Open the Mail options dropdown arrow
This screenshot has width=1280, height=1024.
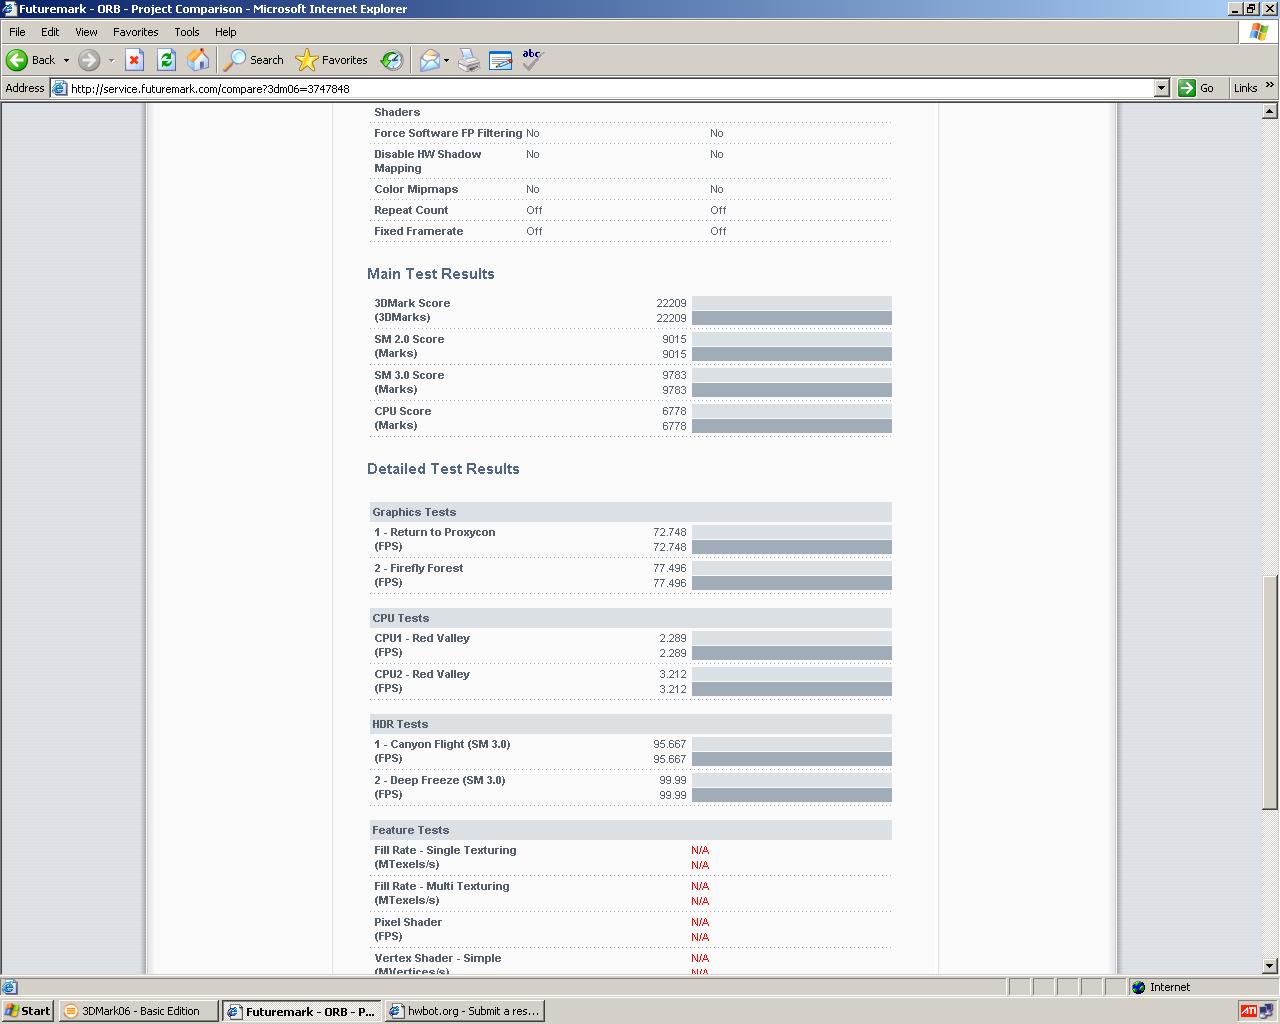click(x=446, y=60)
